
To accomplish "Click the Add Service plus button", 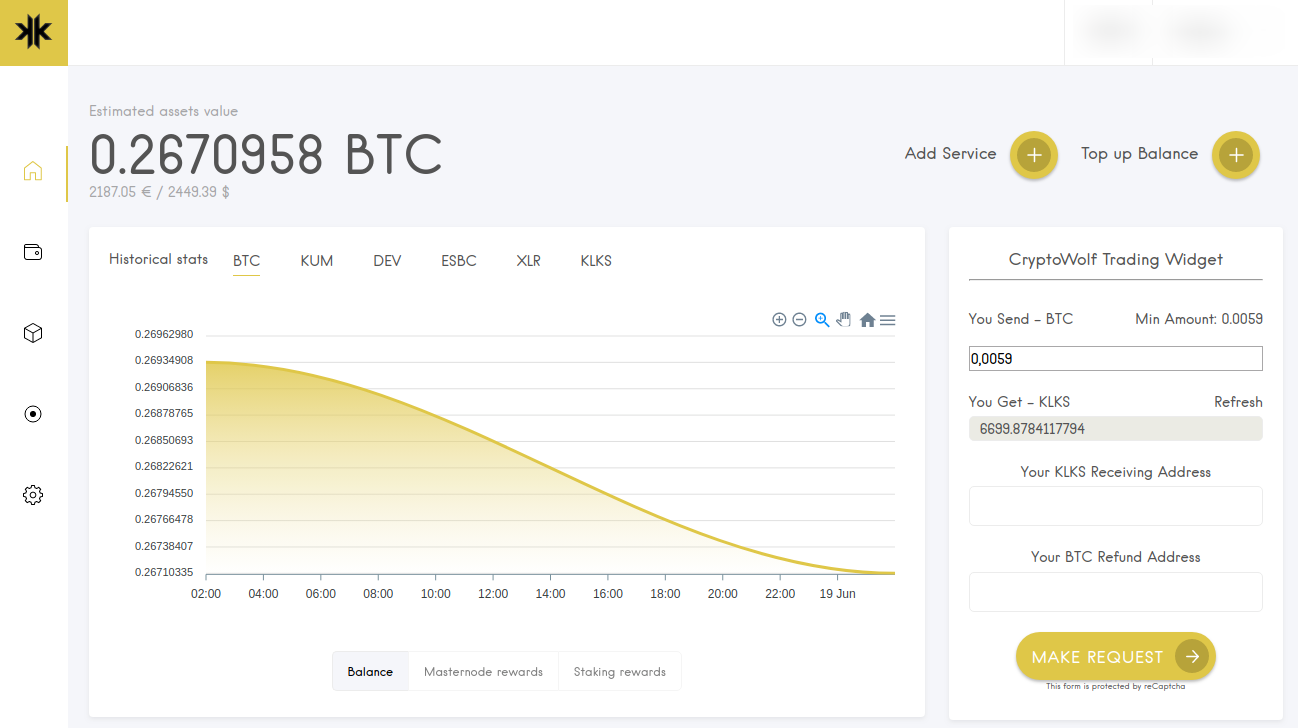I will pyautogui.click(x=1034, y=155).
